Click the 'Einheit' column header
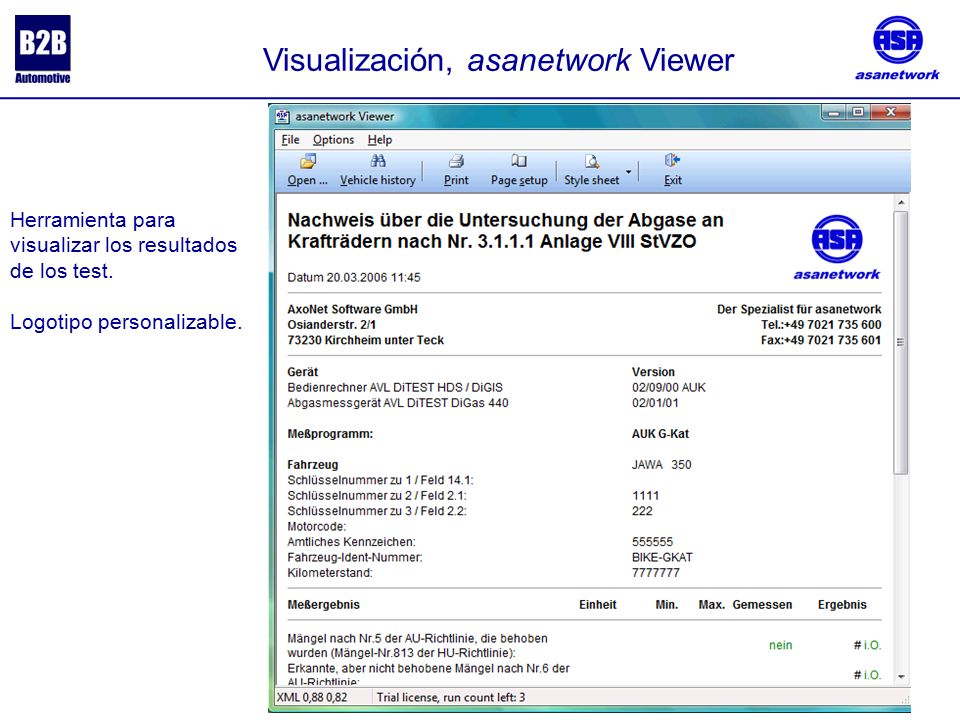This screenshot has width=960, height=720. tap(598, 605)
